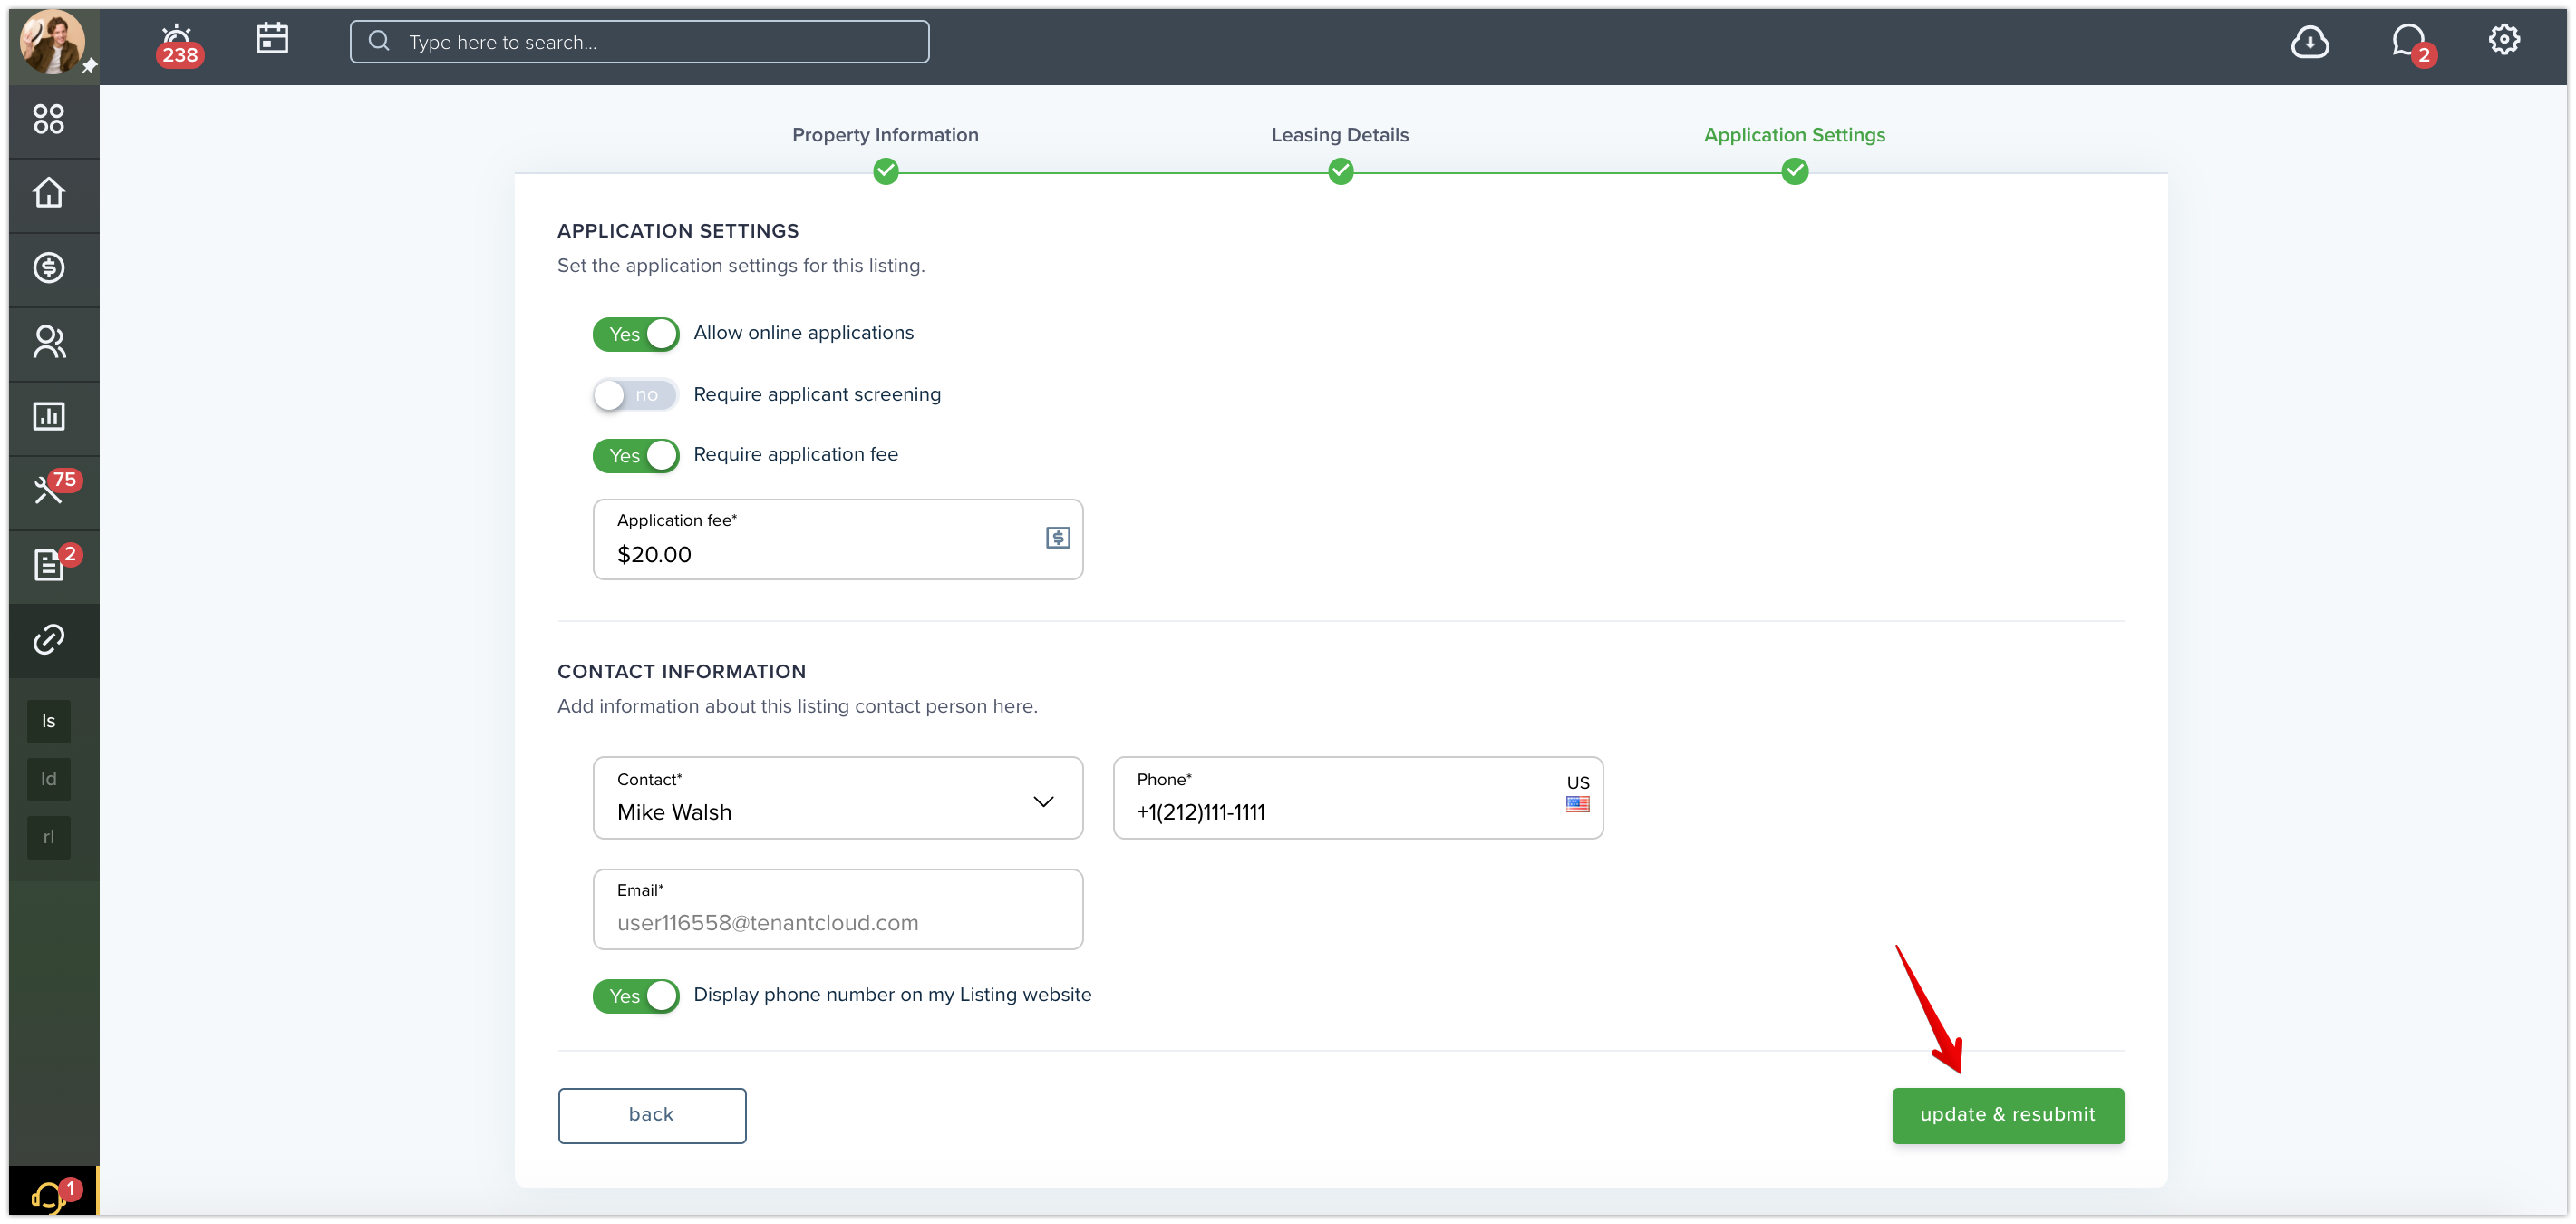The height and width of the screenshot is (1224, 2576).
Task: Open the contacts people icon in sidebar
Action: 49,342
